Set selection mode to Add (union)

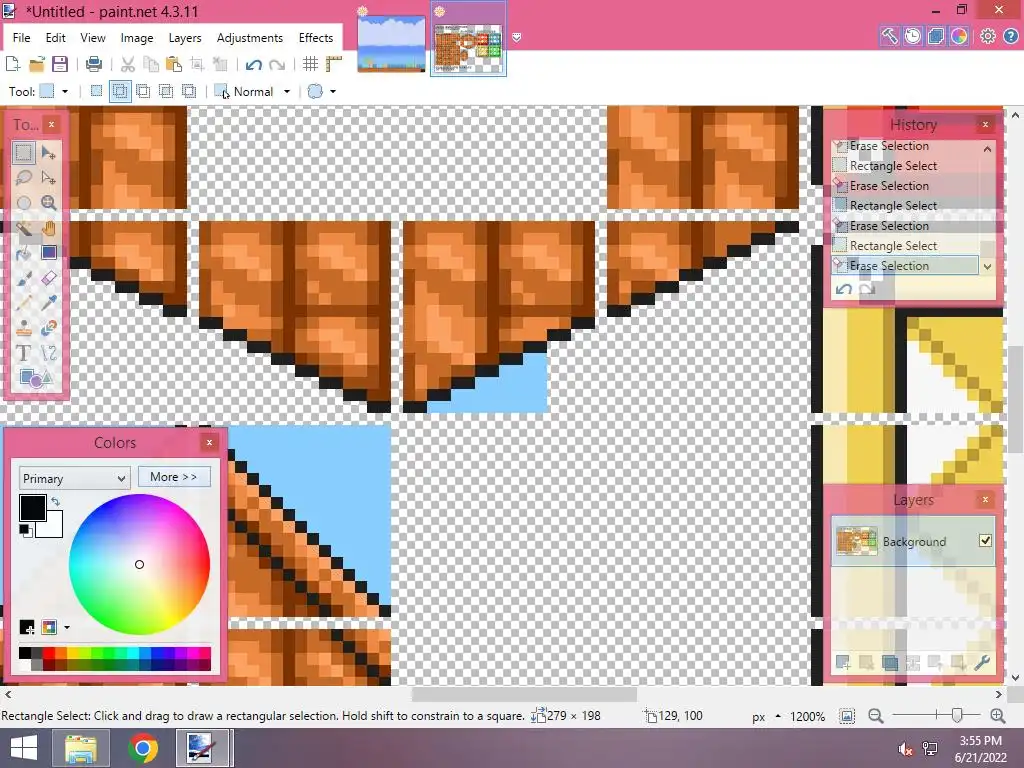[120, 91]
